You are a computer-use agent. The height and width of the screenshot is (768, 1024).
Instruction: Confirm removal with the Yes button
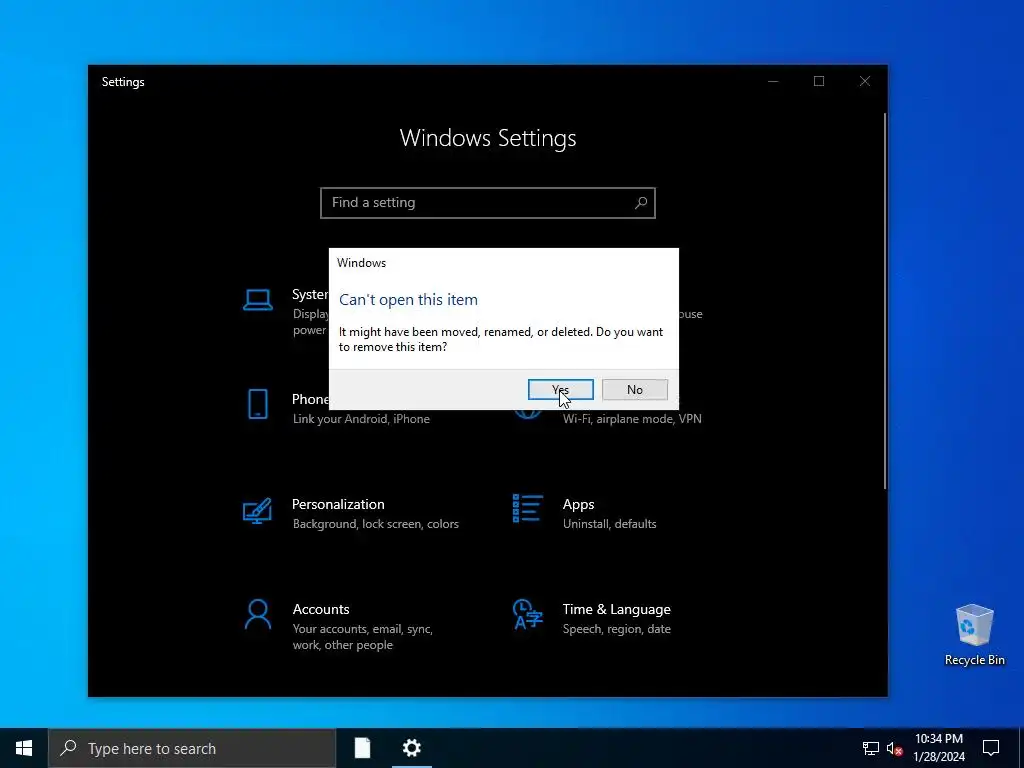click(560, 389)
